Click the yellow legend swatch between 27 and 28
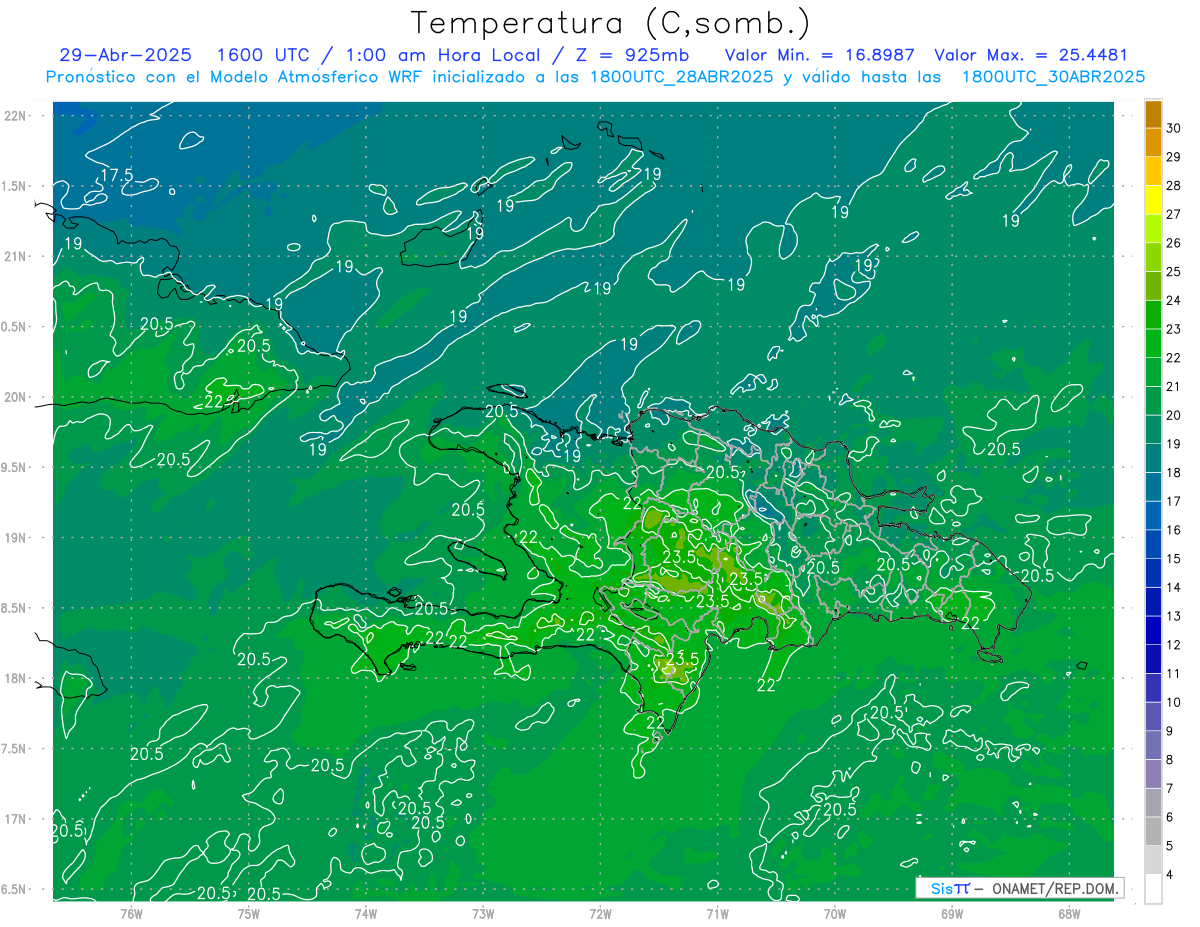1200x927 pixels. [x=1153, y=200]
